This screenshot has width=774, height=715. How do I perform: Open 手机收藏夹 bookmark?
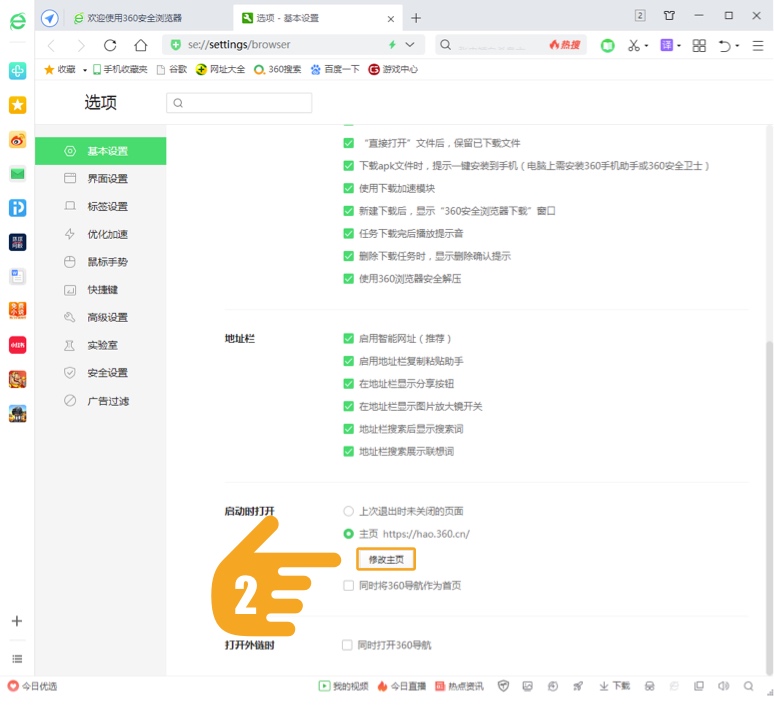pyautogui.click(x=120, y=69)
